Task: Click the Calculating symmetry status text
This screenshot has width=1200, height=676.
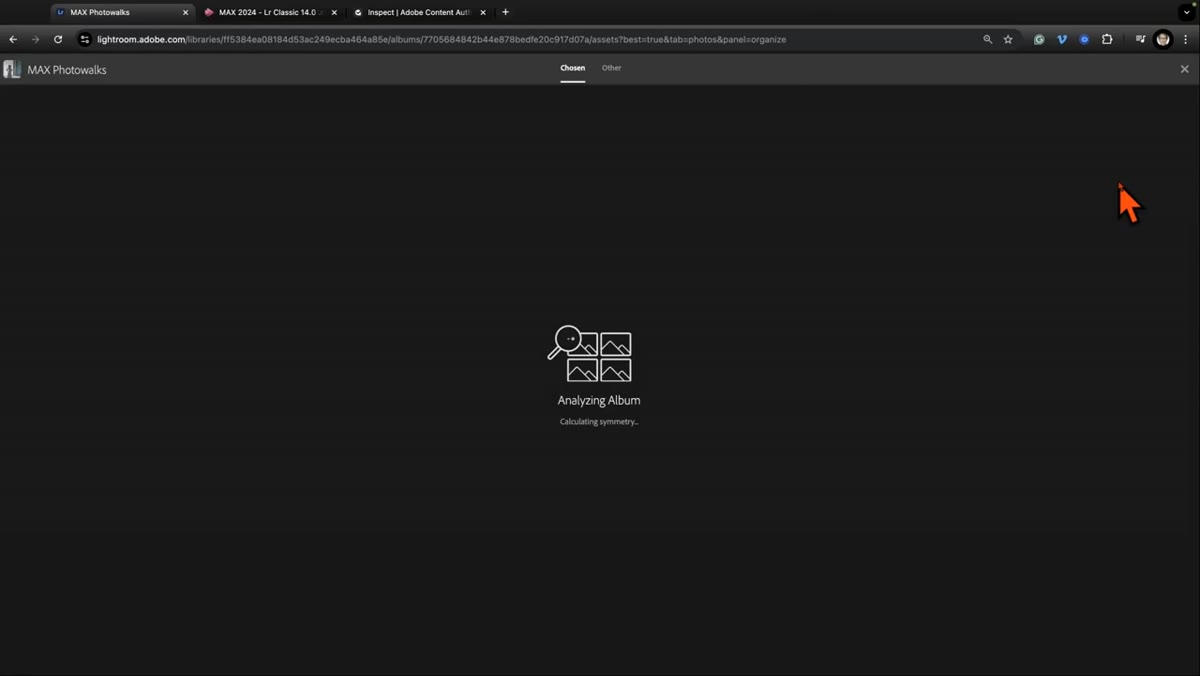Action: pos(599,422)
